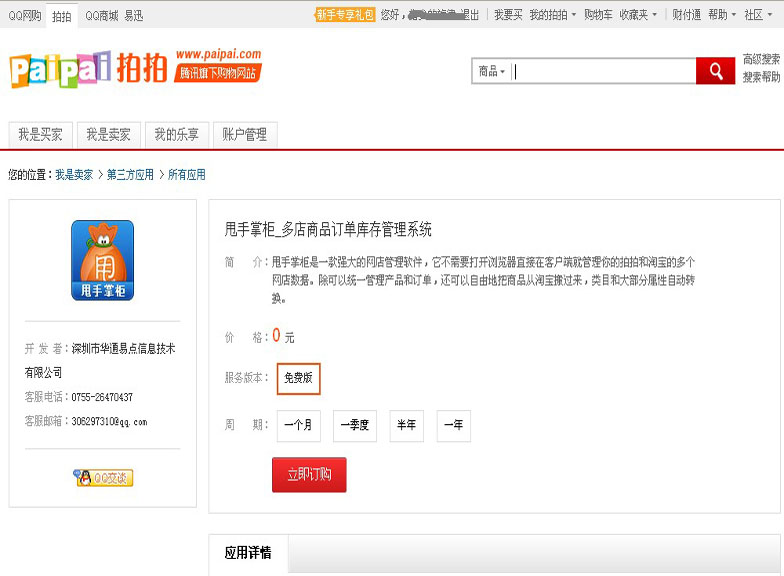Focus the product search input field

click(603, 71)
